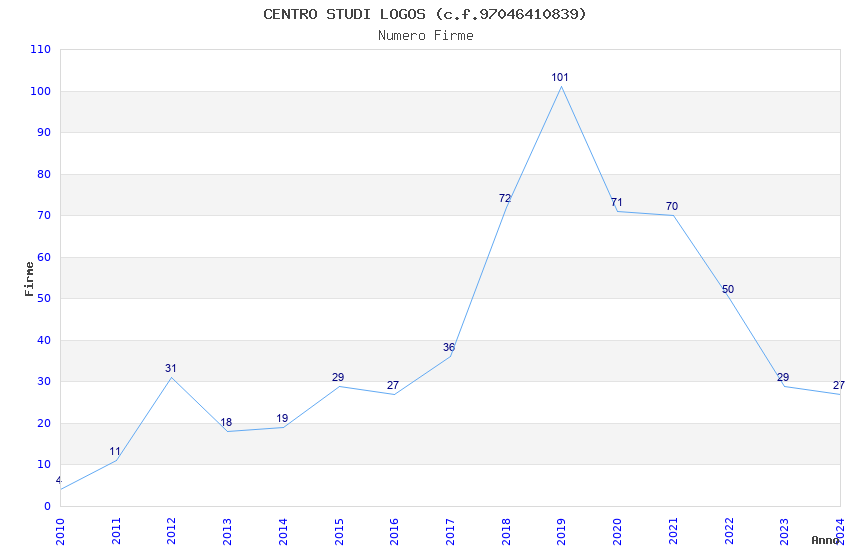Click the y-axis value 40

tap(44, 340)
